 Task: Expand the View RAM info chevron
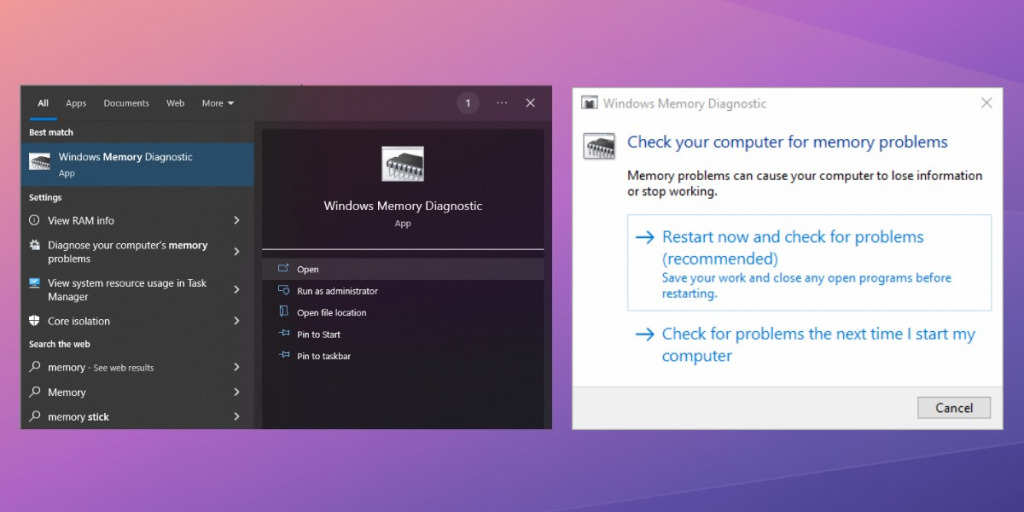pos(236,220)
